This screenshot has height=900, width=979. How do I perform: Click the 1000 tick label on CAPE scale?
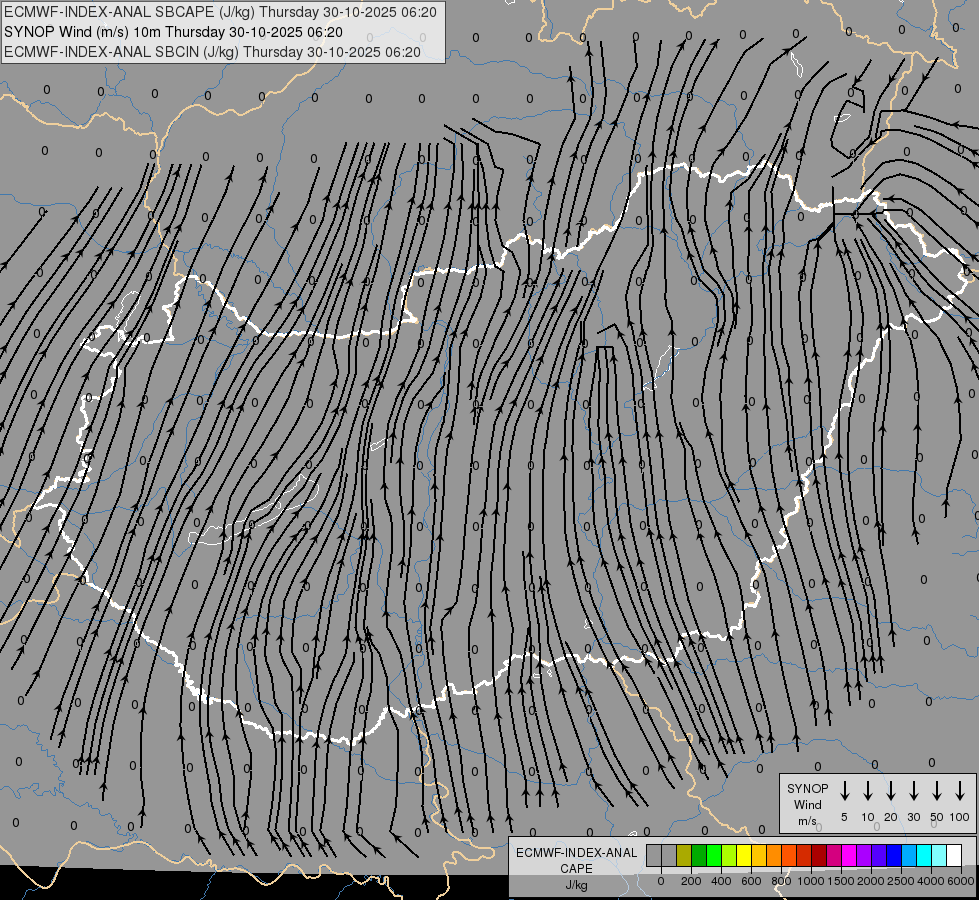(810, 881)
